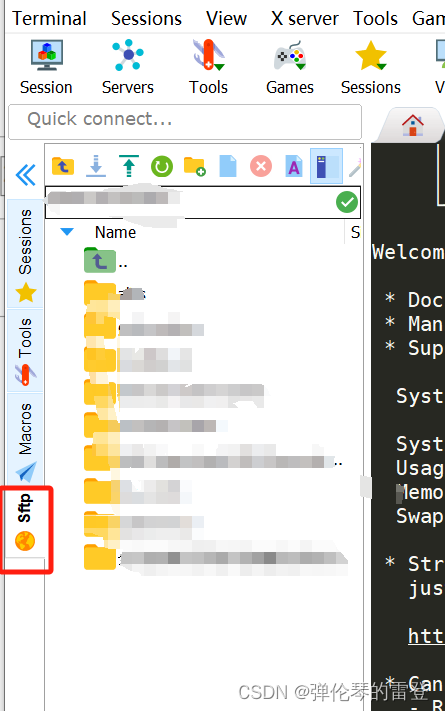Switch to the Sftp side tab

(25, 522)
